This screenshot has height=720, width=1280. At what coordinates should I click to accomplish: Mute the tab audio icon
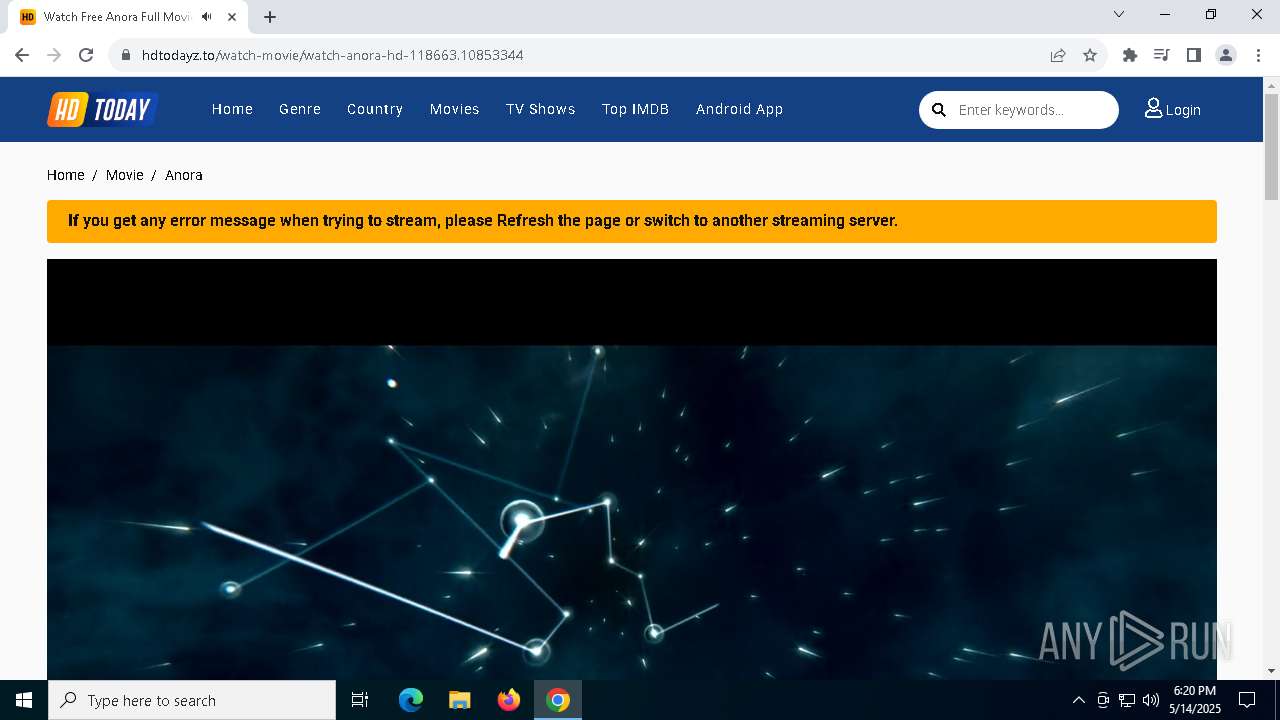207,17
